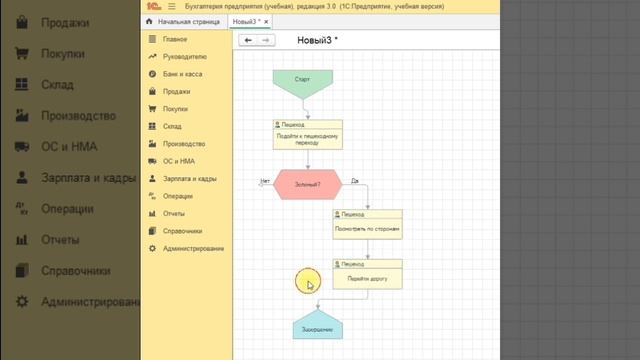This screenshot has height=360, width=640.
Task: Click large Справочники icon in background window
Action: pos(22,271)
